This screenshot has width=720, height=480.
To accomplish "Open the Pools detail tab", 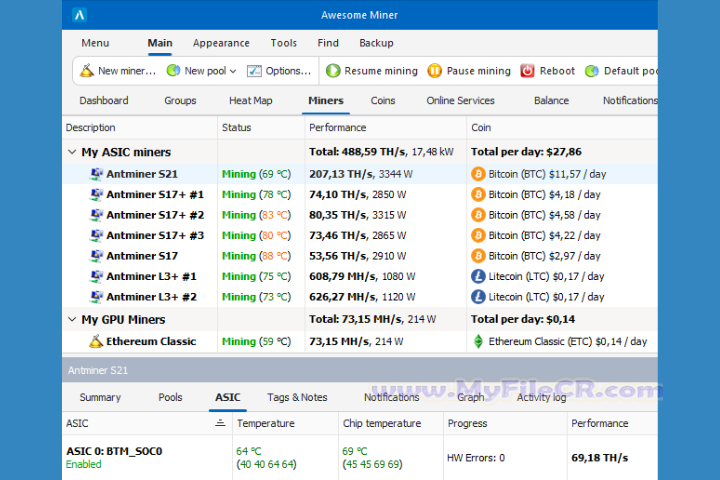I will click(170, 397).
